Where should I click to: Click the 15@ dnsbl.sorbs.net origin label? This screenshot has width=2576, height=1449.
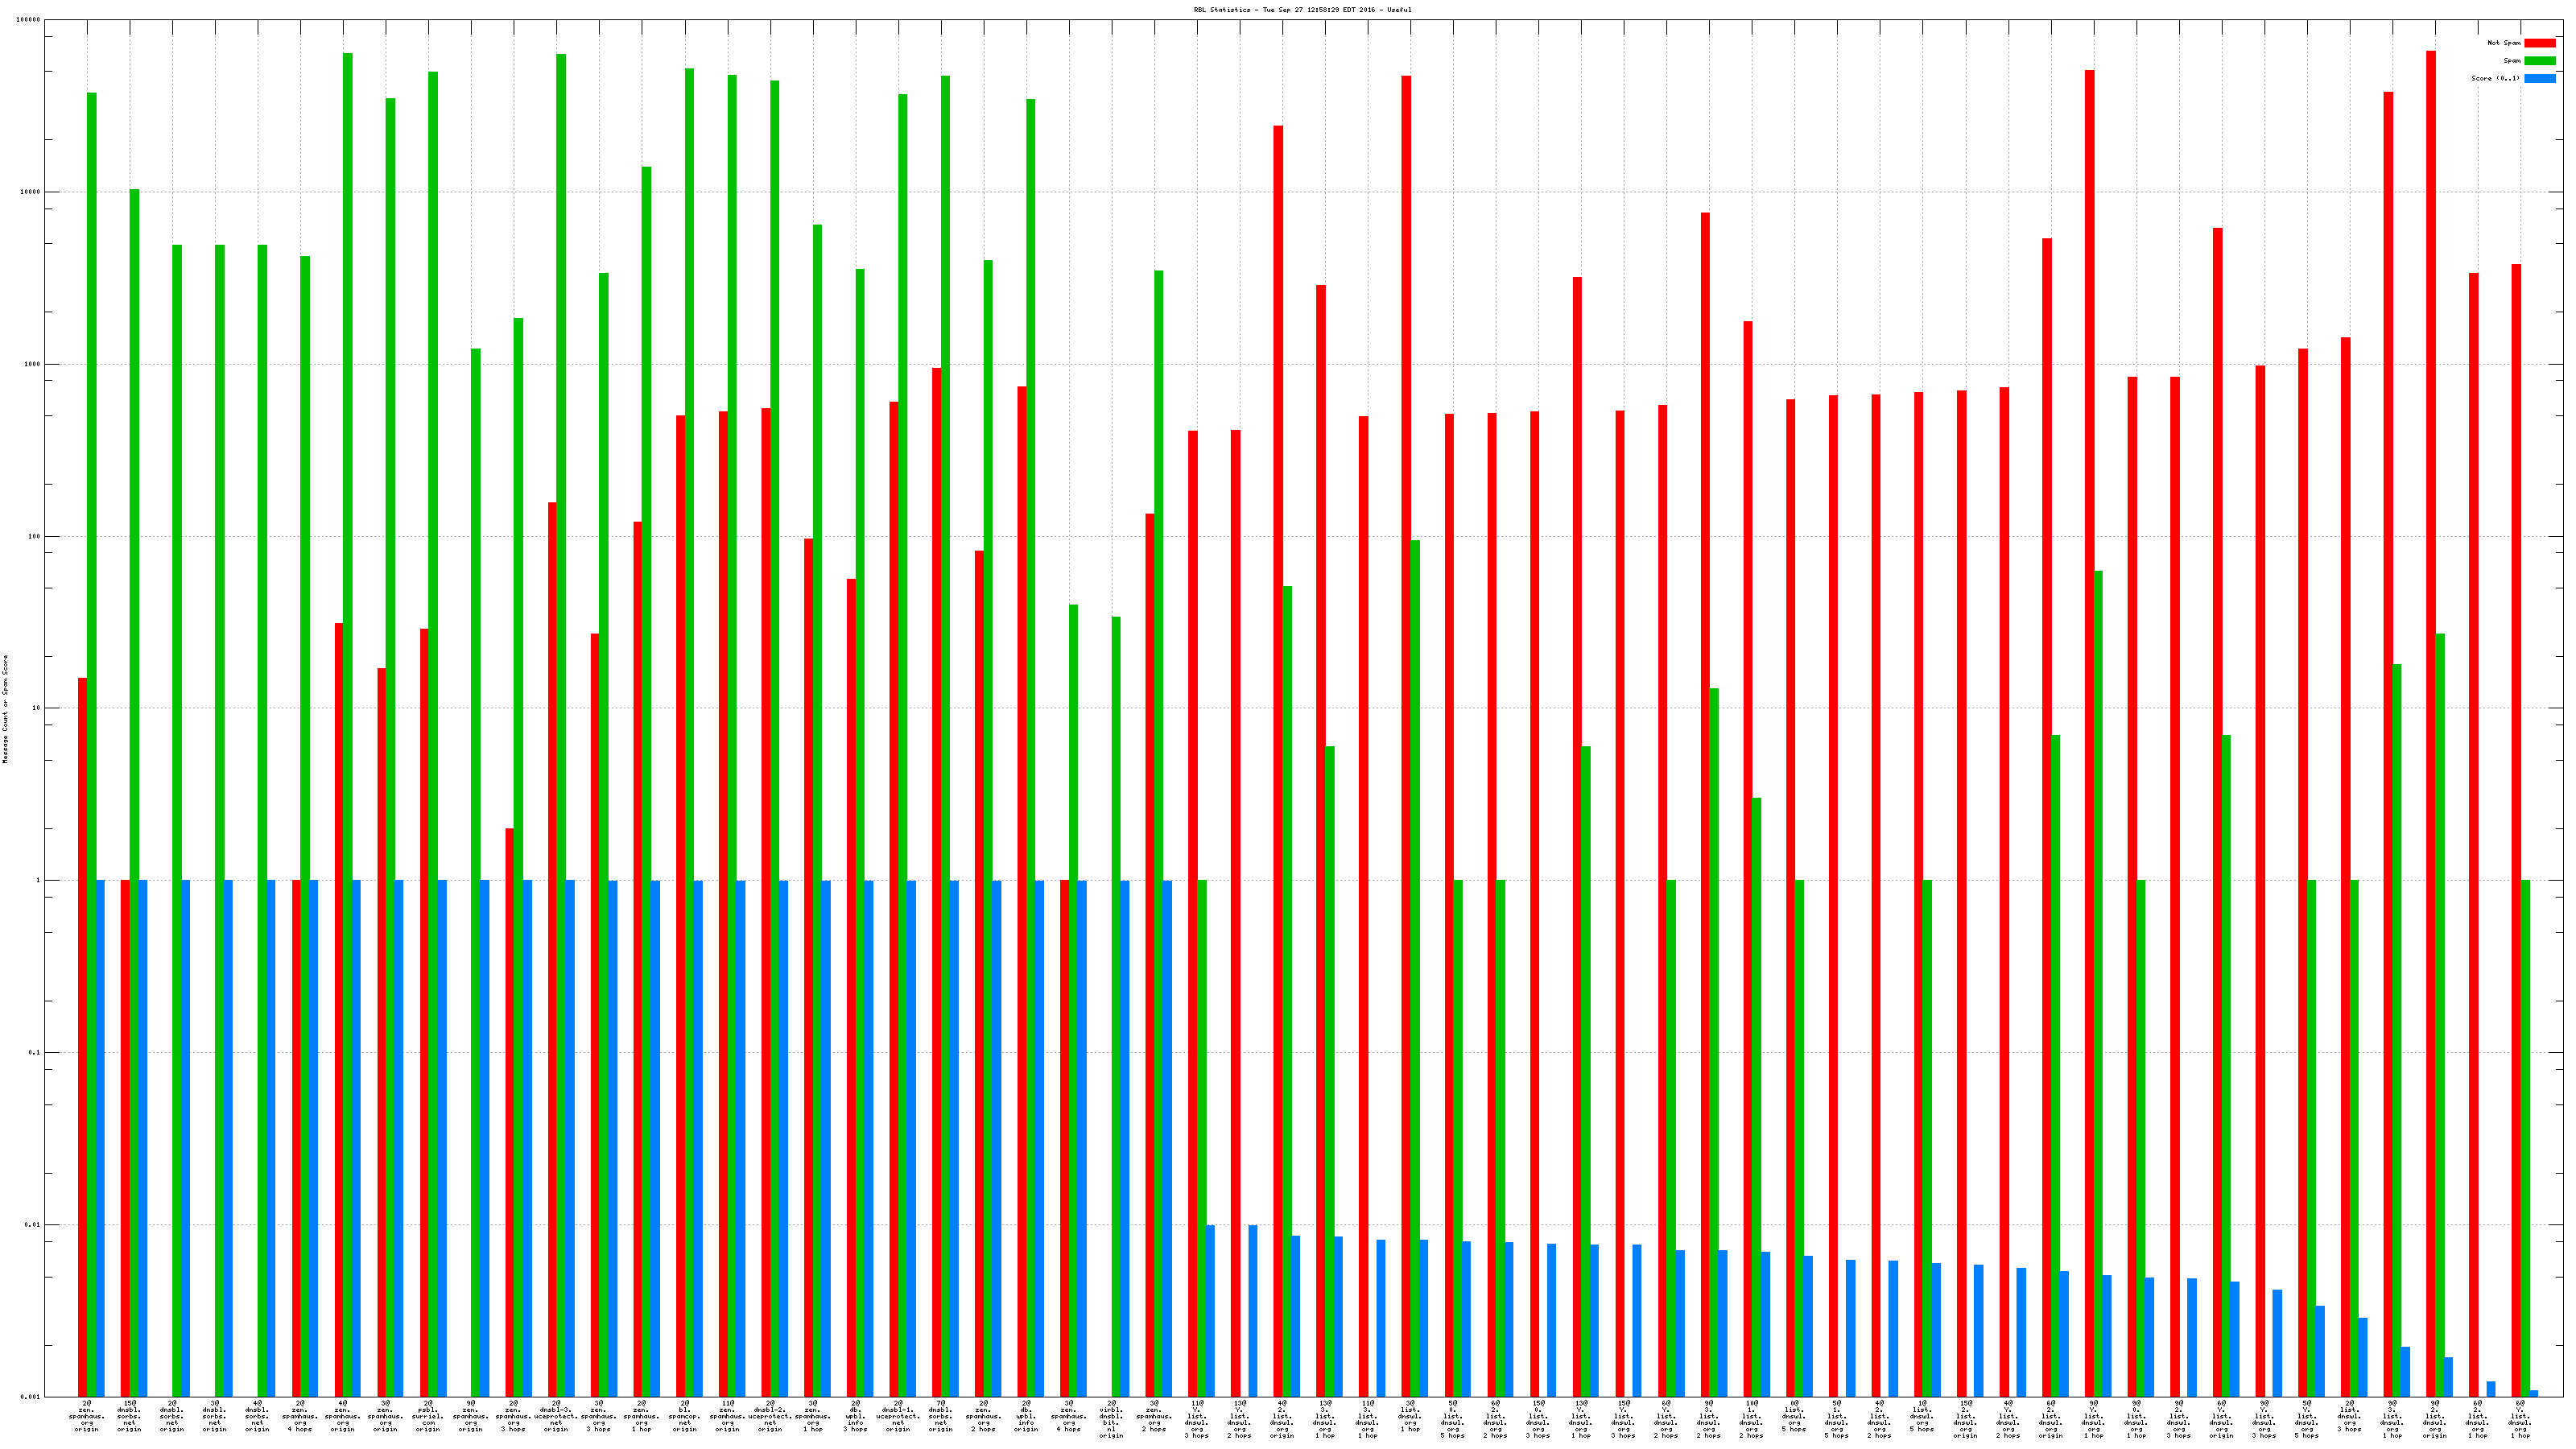129,1416
